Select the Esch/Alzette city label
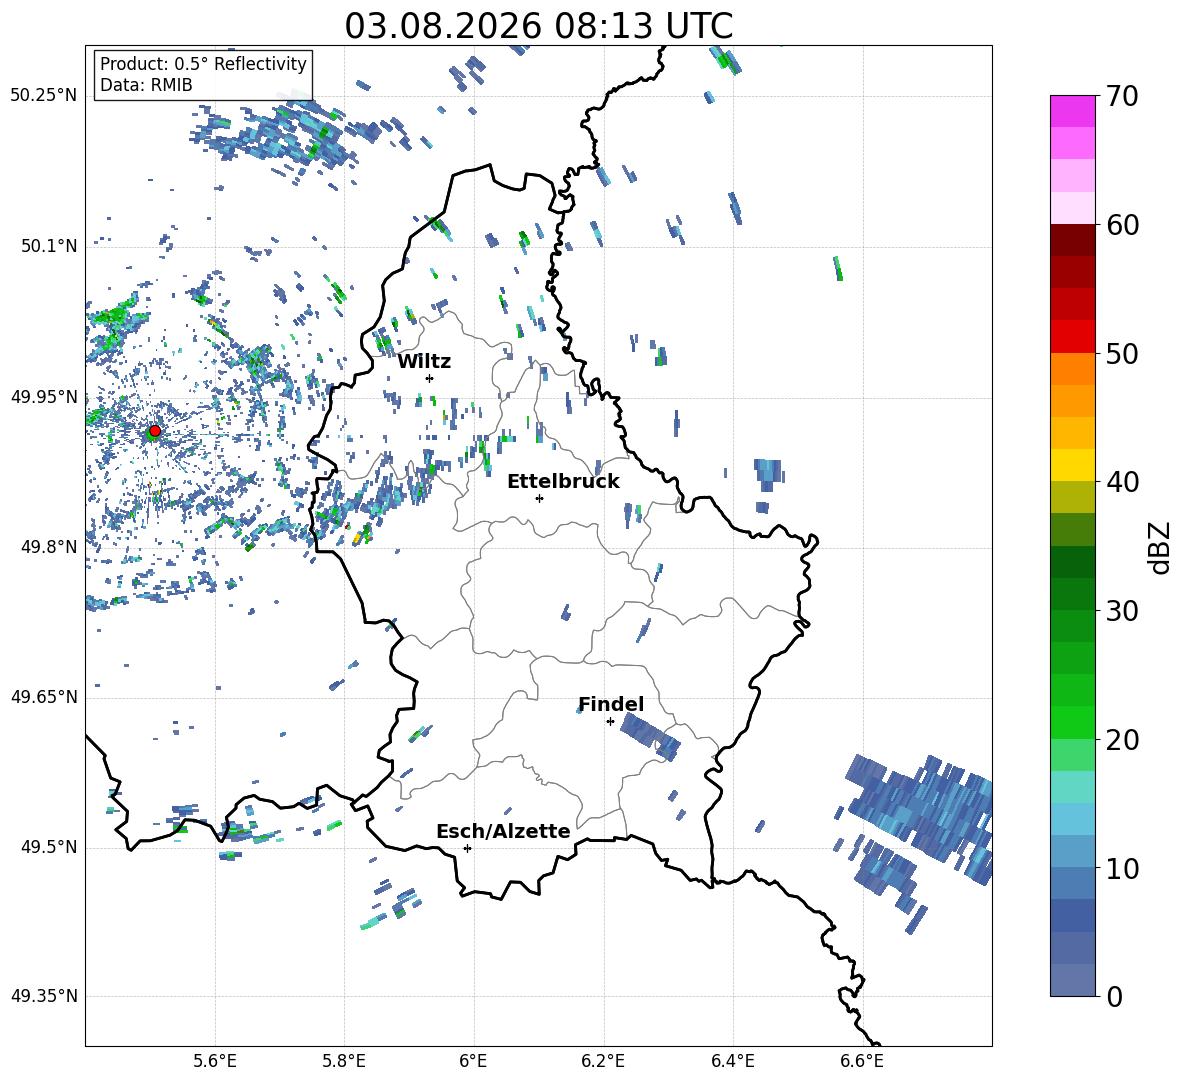1184x1081 pixels. 503,831
